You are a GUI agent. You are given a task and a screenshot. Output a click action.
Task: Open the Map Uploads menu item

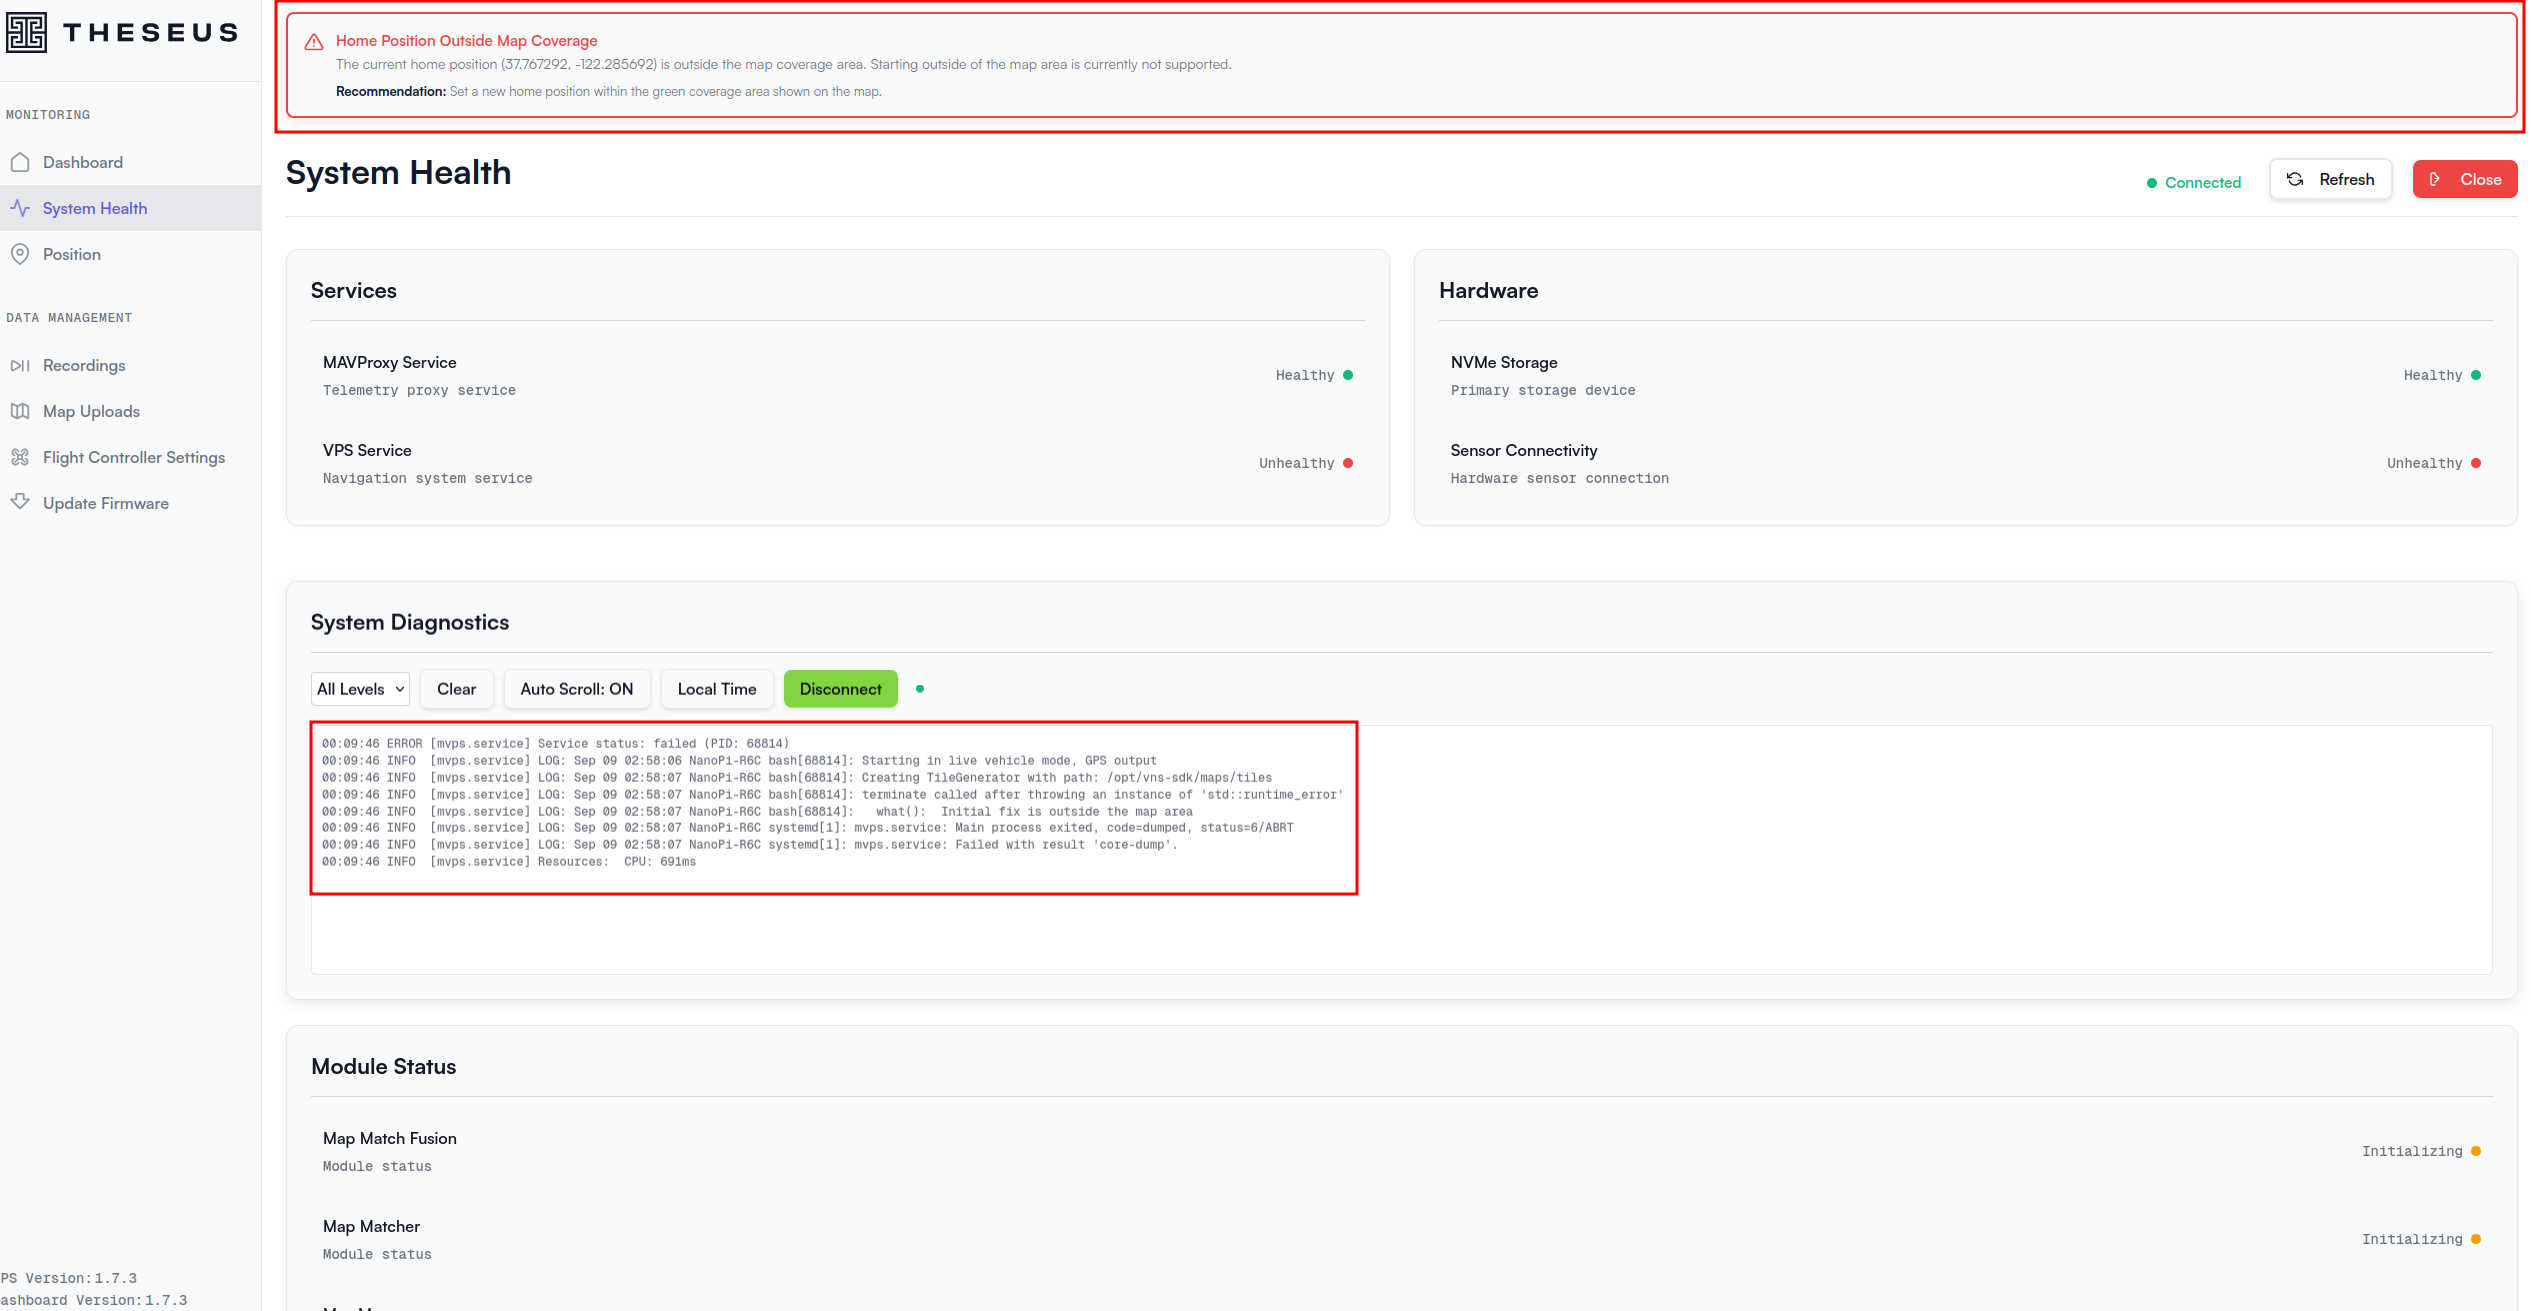tap(91, 411)
